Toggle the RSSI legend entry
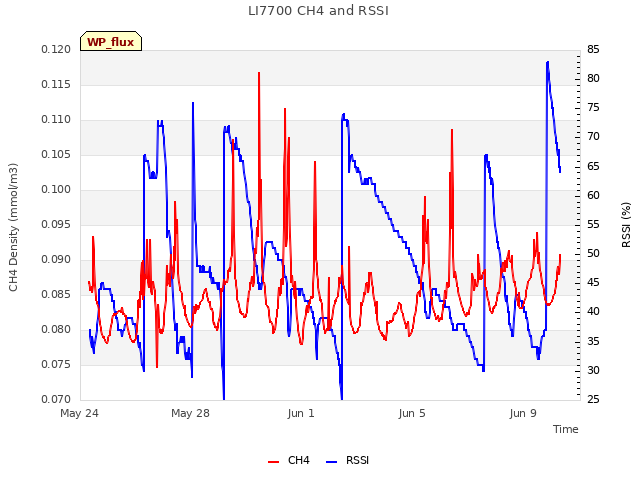This screenshot has width=640, height=480. pyautogui.click(x=347, y=460)
